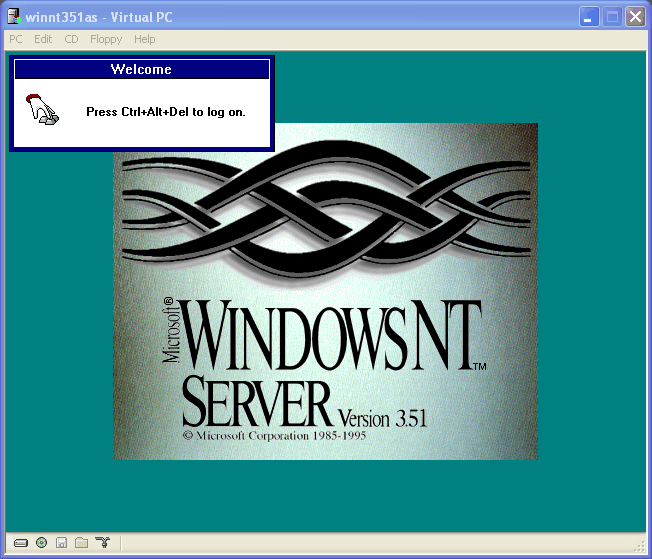The image size is (652, 559).
Task: Click the 'winnt351as - Virtual PC' title text
Action: coord(99,17)
